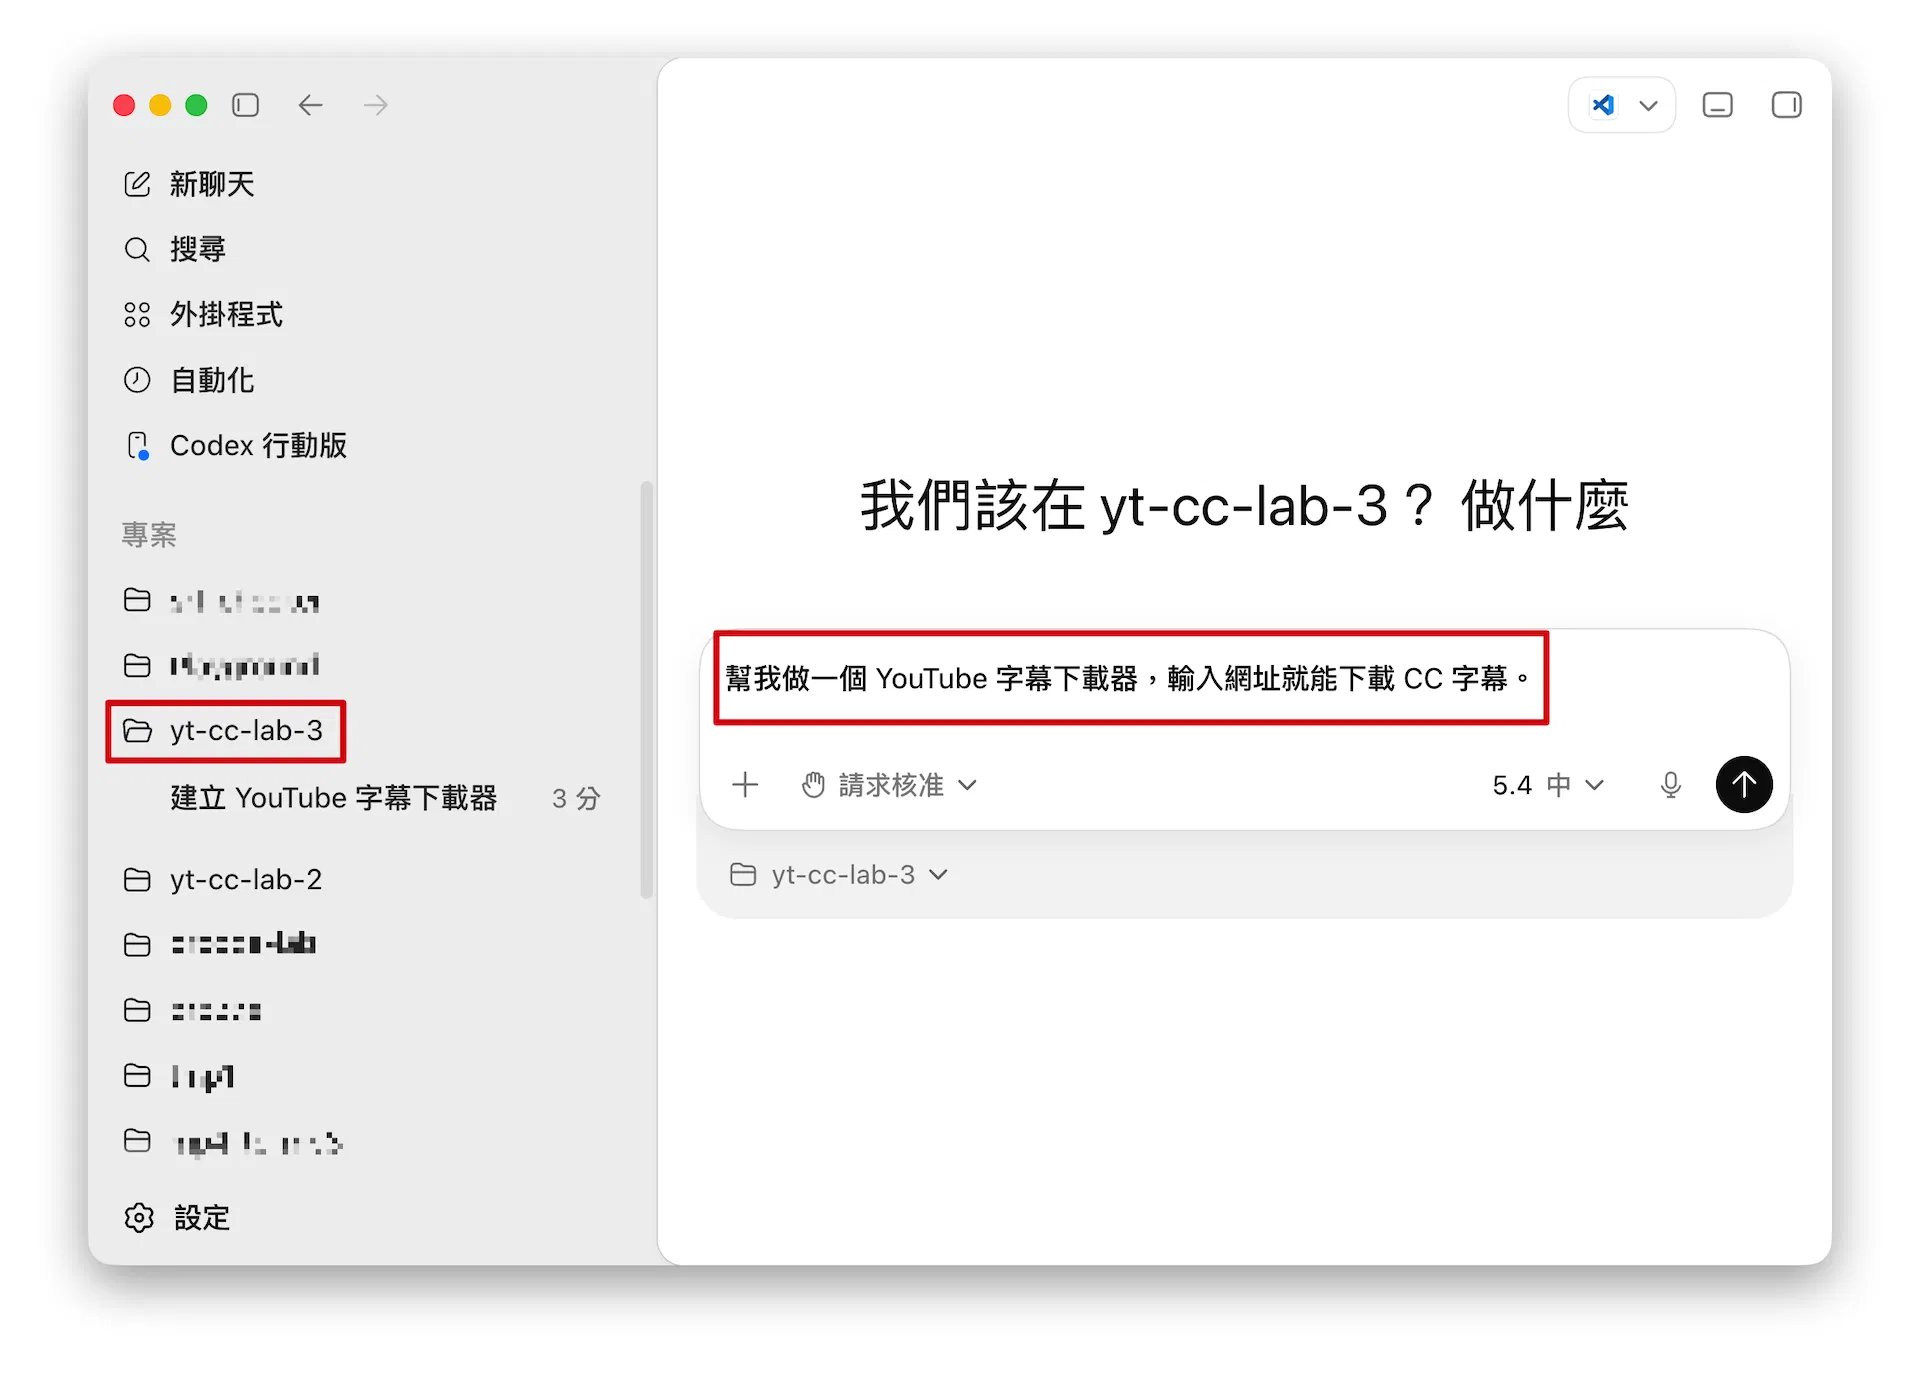The width and height of the screenshot is (1920, 1383).
Task: Toggle the bottom panel layout icon
Action: [x=1718, y=105]
